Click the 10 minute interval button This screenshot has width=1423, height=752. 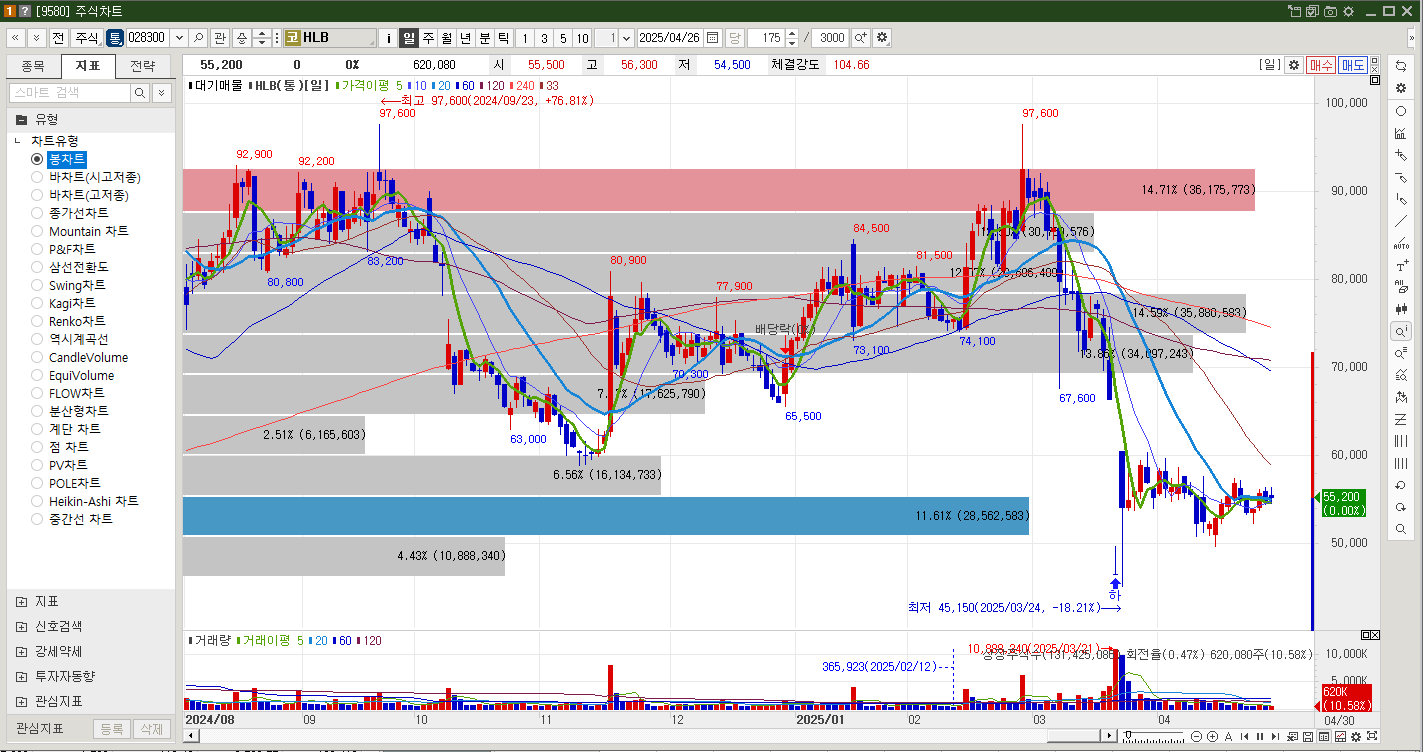(582, 38)
